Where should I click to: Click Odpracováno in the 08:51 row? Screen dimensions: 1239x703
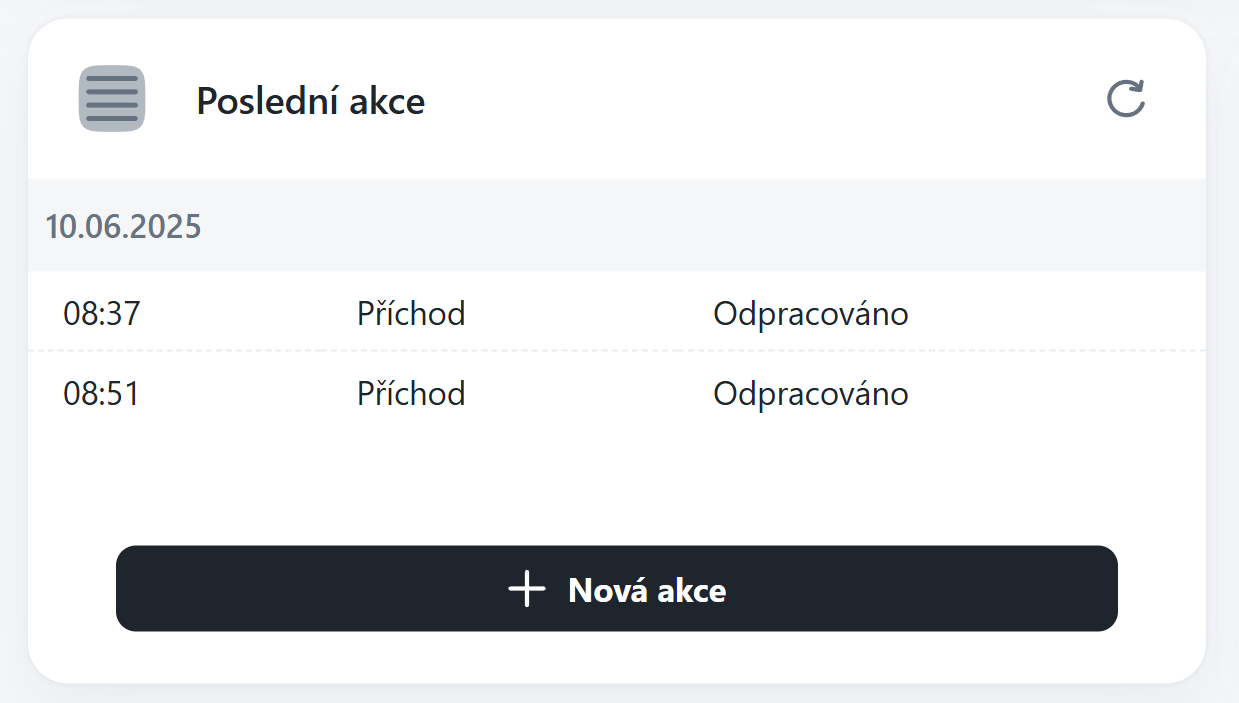(x=810, y=393)
